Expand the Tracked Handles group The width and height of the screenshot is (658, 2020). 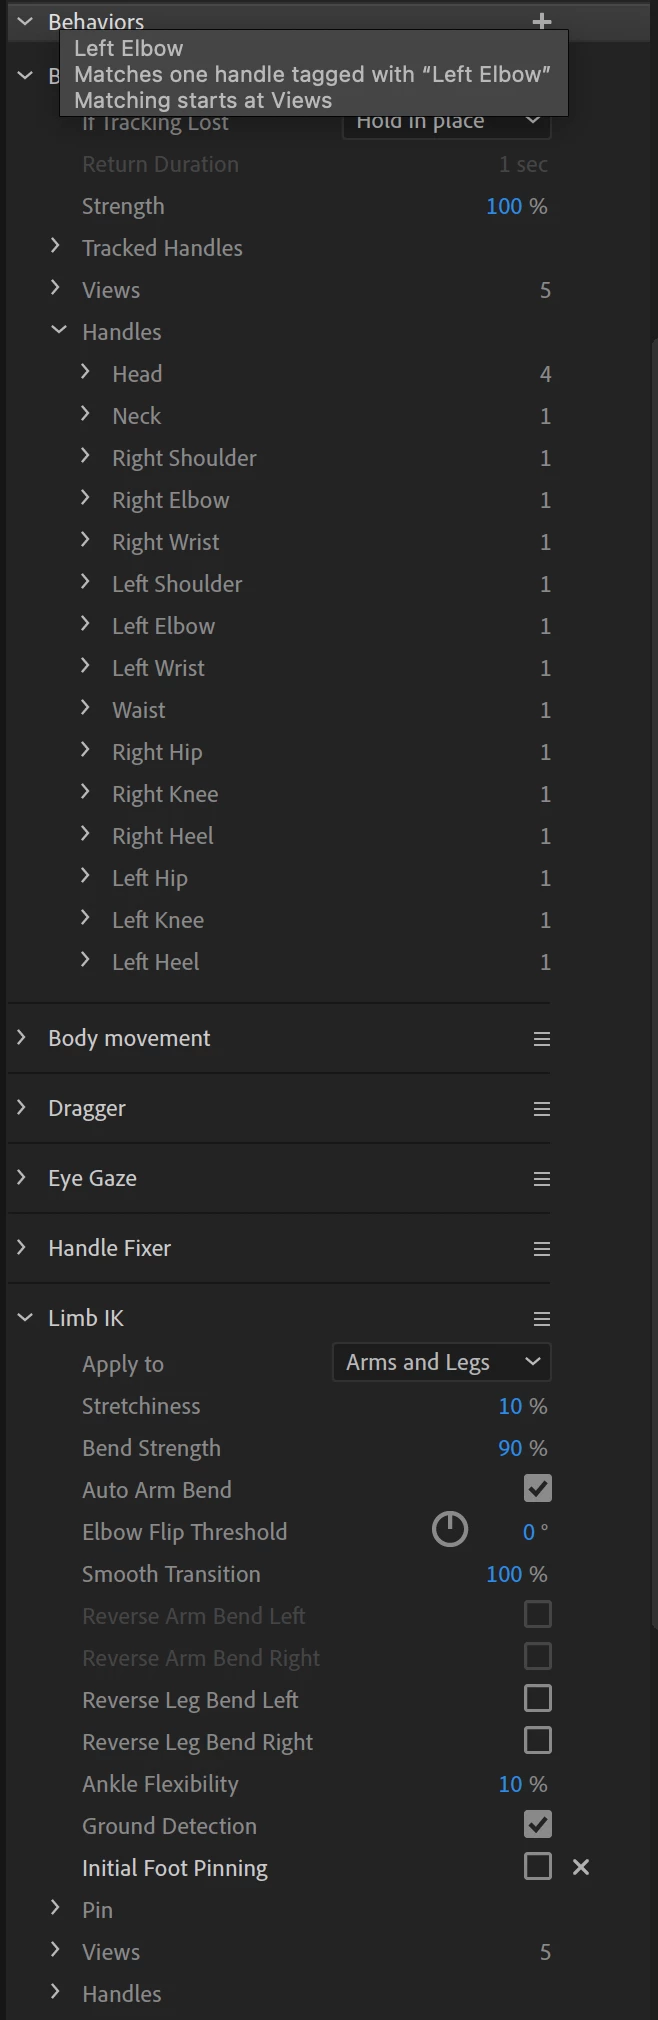56,247
